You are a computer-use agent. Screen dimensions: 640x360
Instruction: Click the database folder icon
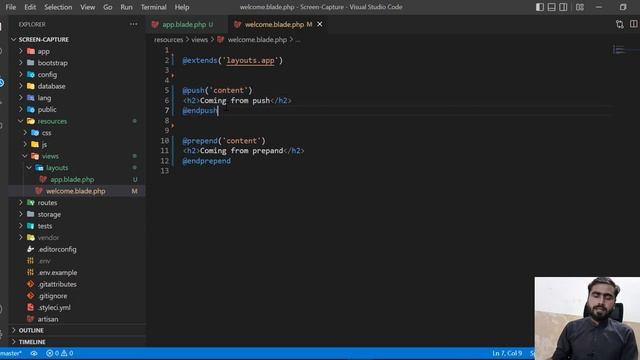point(31,86)
